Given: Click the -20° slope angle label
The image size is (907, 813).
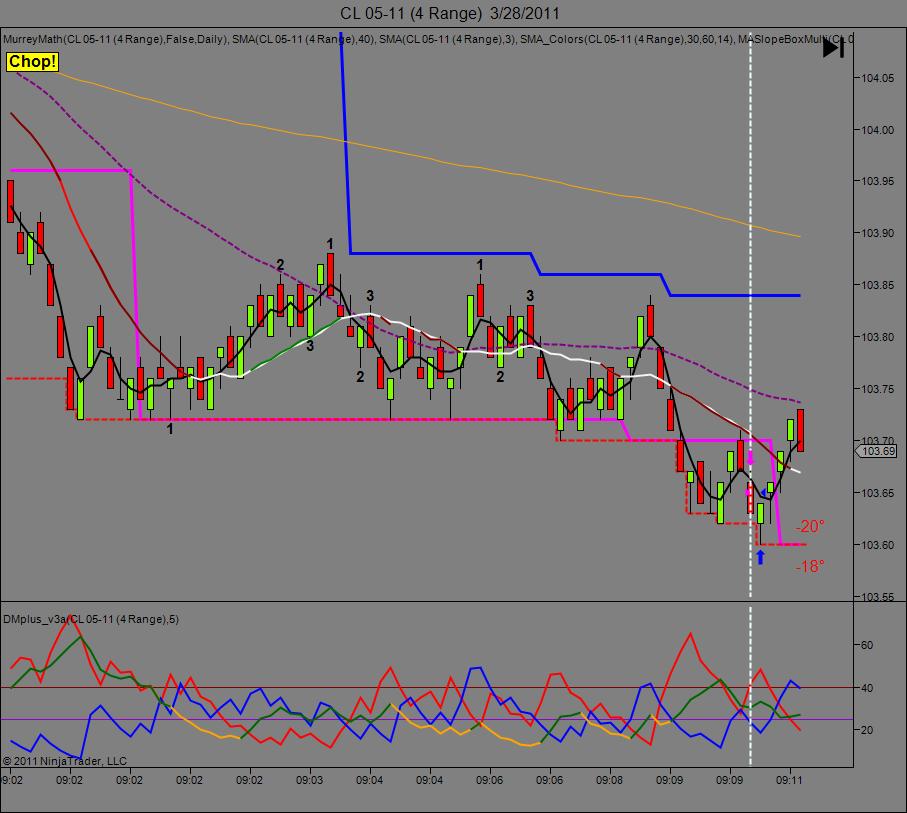Looking at the screenshot, I should (x=810, y=527).
